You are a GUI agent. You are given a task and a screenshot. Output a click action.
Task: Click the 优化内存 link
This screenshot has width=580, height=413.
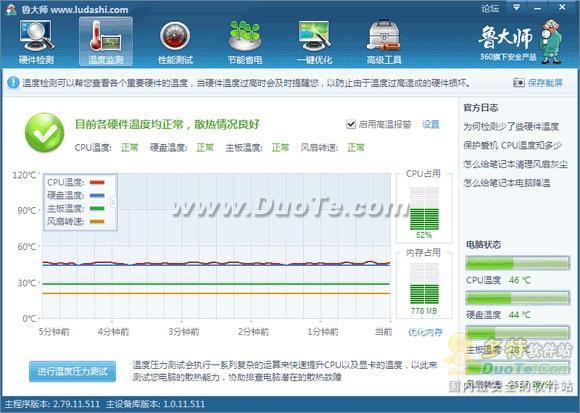[425, 332]
